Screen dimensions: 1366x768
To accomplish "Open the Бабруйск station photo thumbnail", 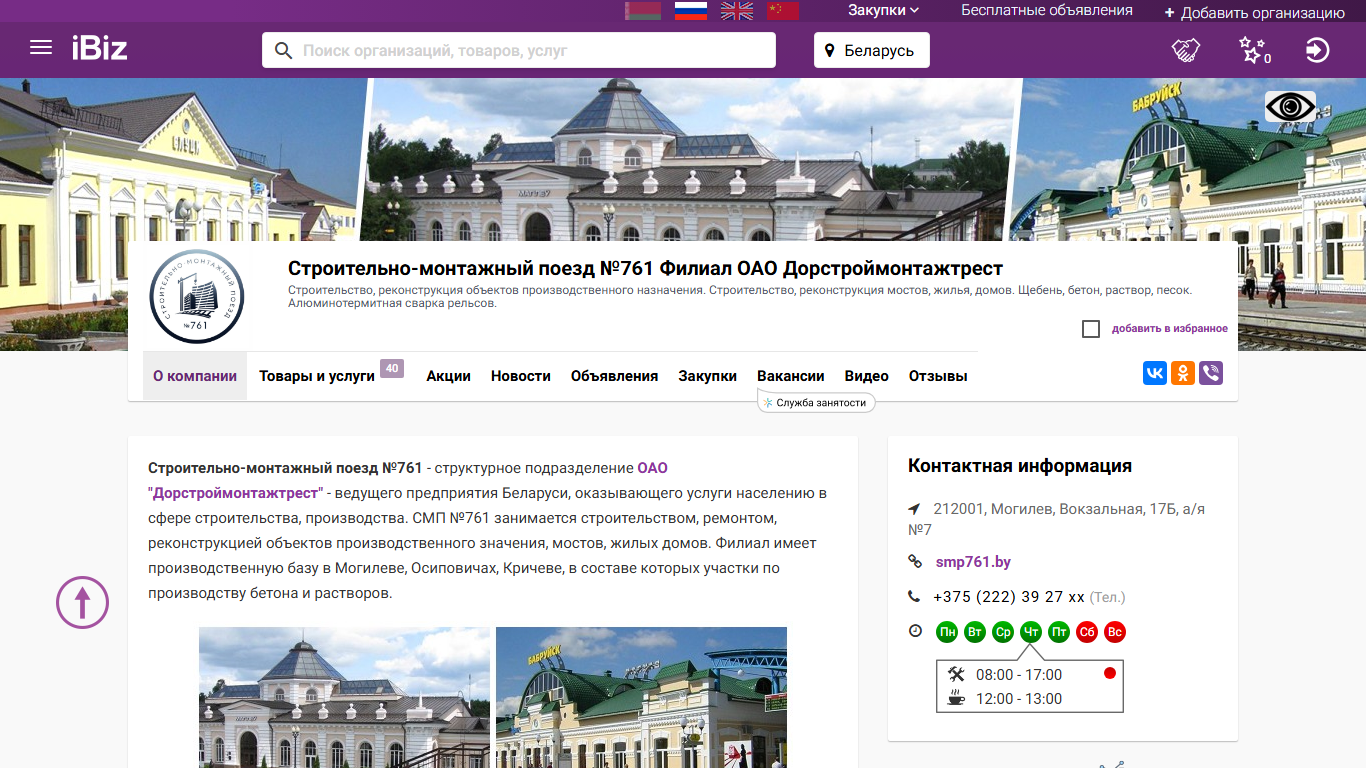I will click(x=641, y=697).
